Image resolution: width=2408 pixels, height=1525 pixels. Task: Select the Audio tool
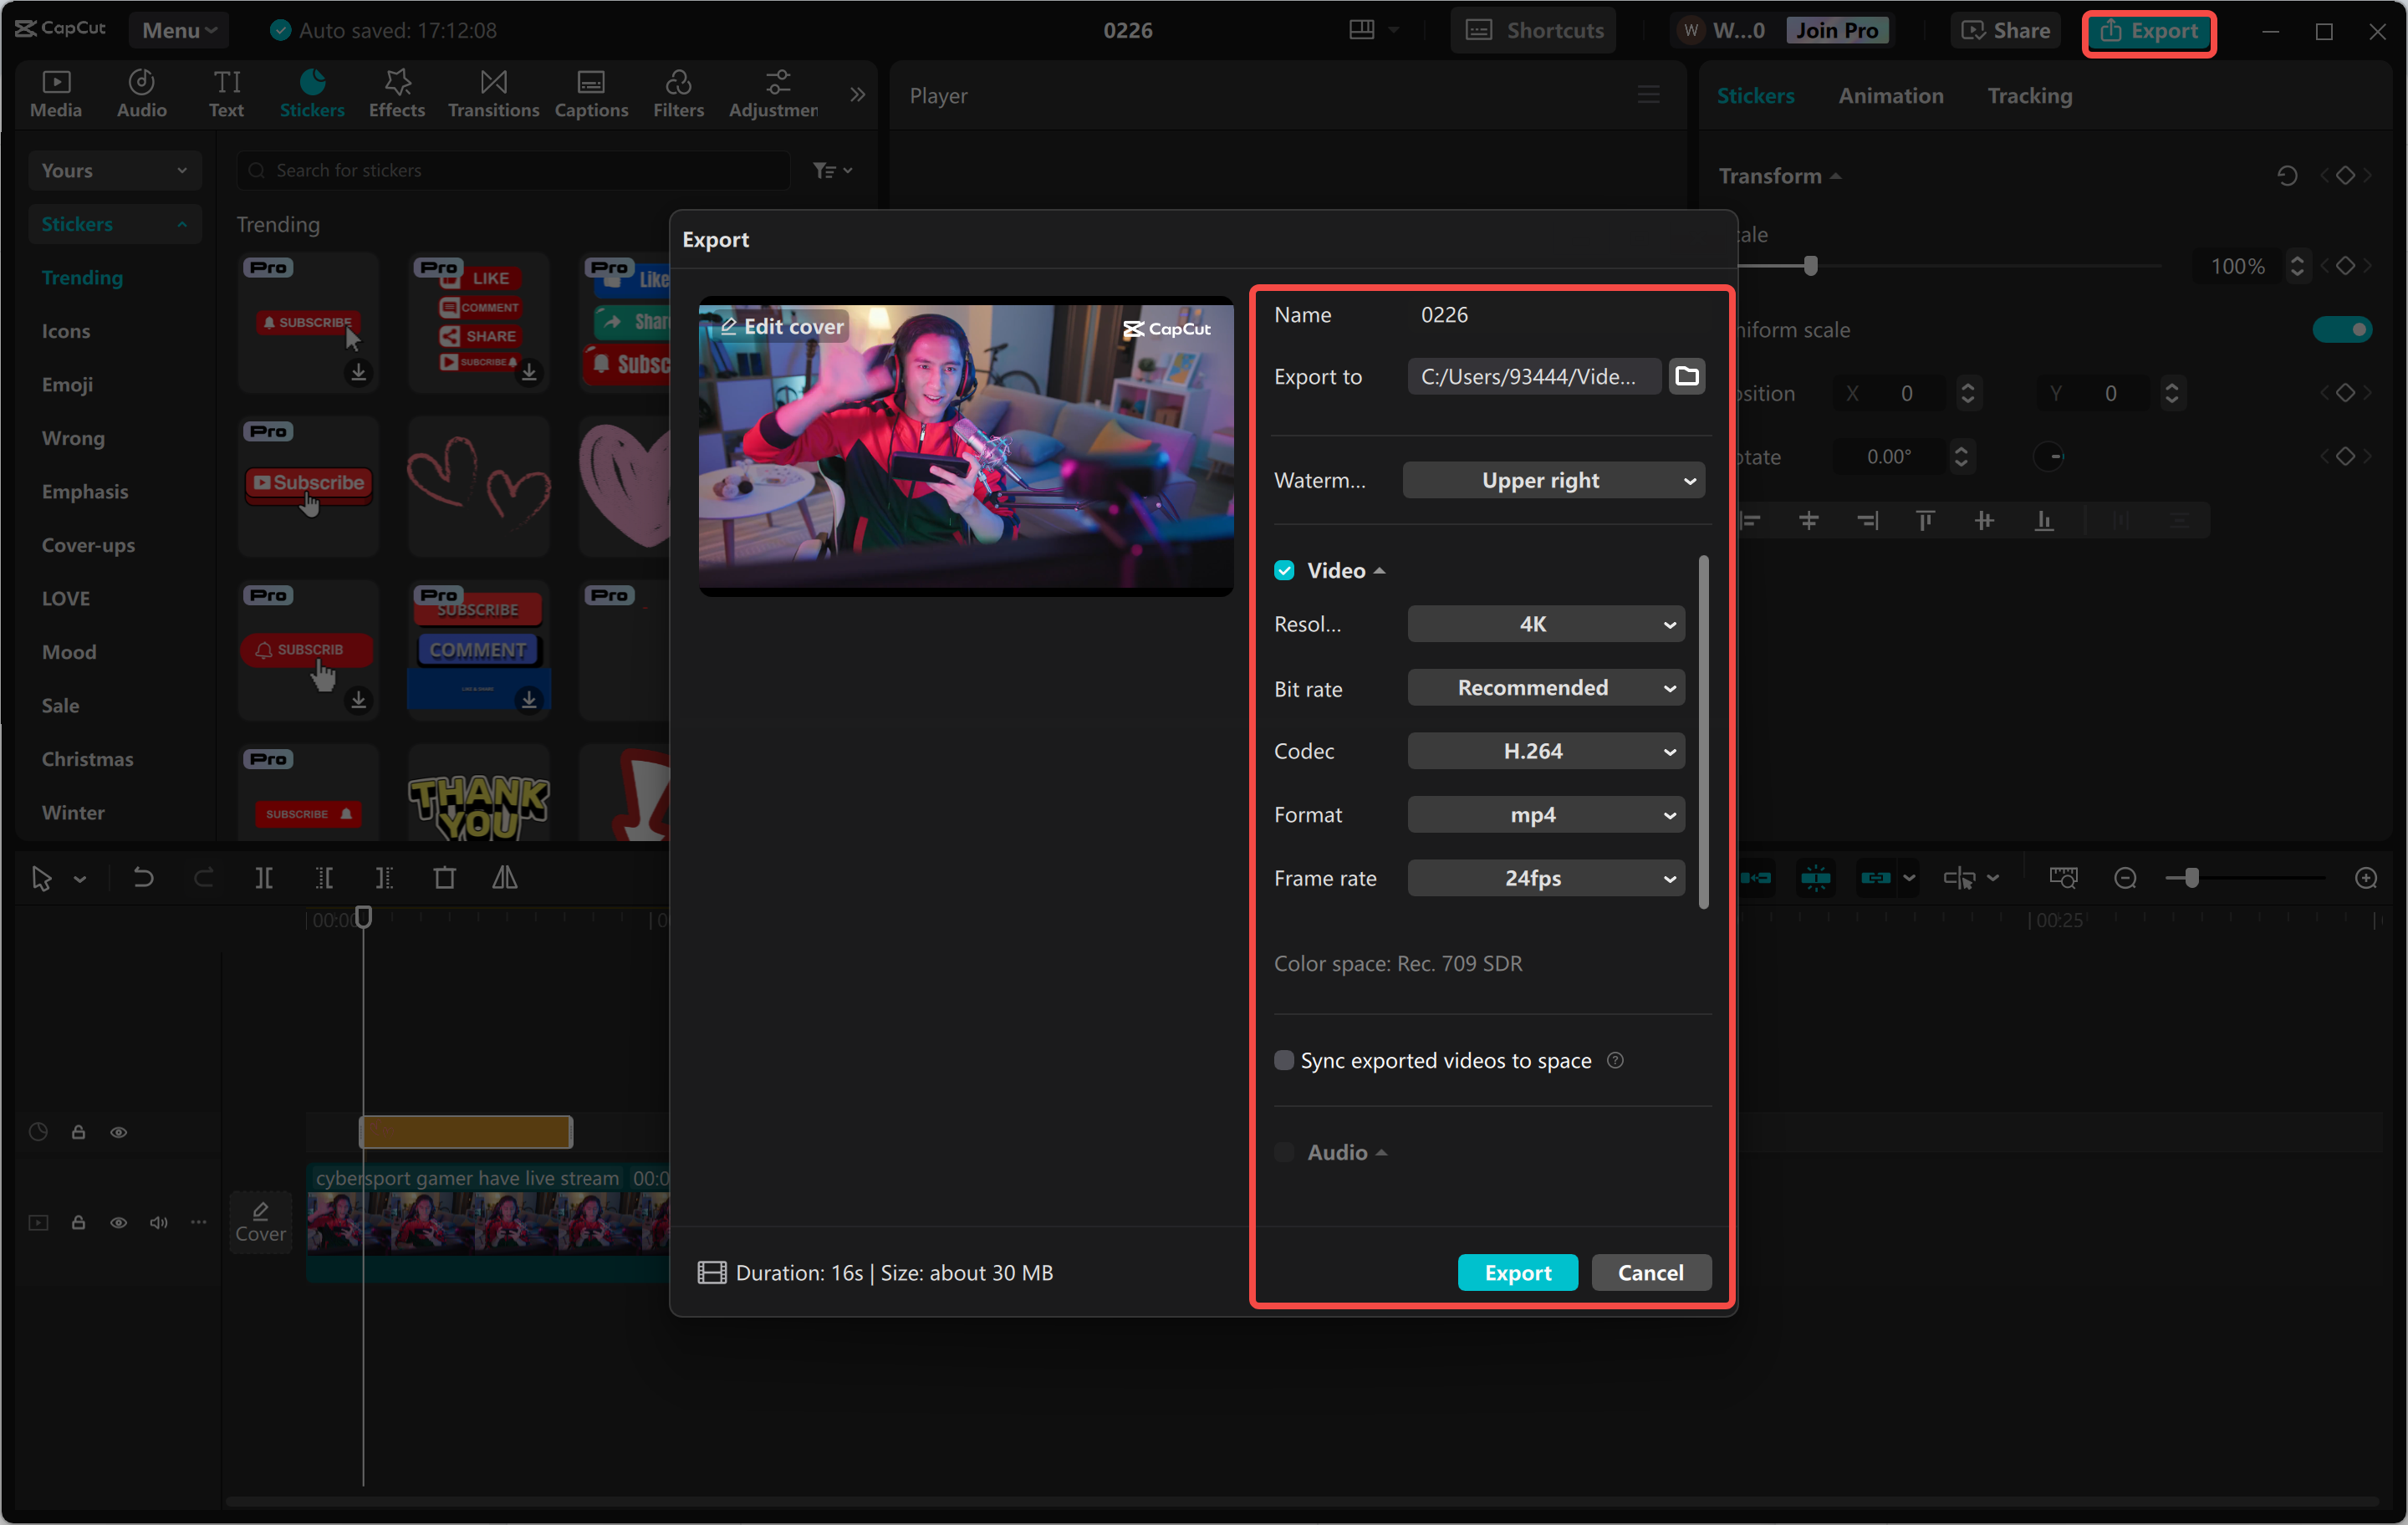pos(141,93)
